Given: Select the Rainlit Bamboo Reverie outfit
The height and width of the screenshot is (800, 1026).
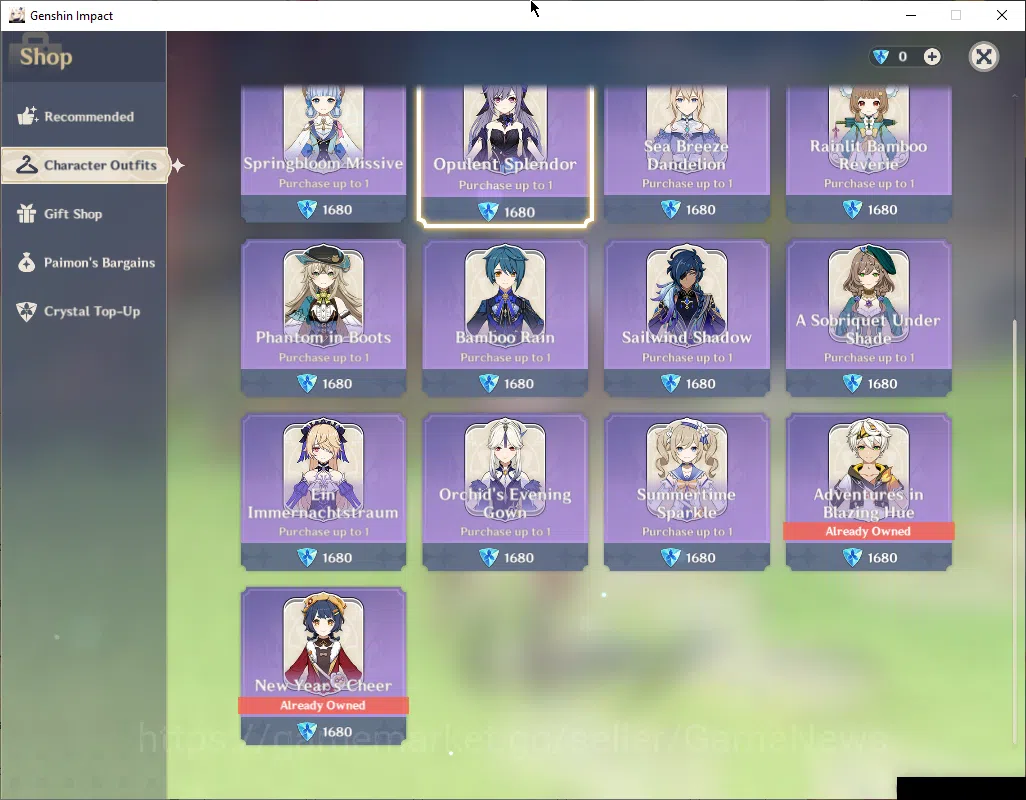Looking at the screenshot, I should click(x=868, y=154).
